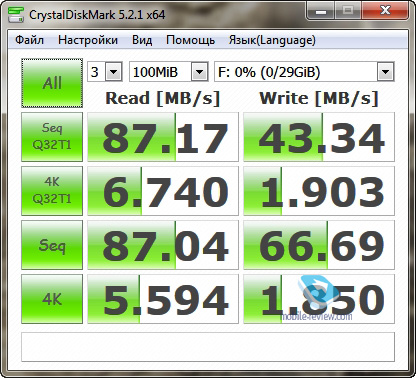Select the 4K Q32T1 write value 1.903
Screen dimensions: 416x378
[x=319, y=191]
